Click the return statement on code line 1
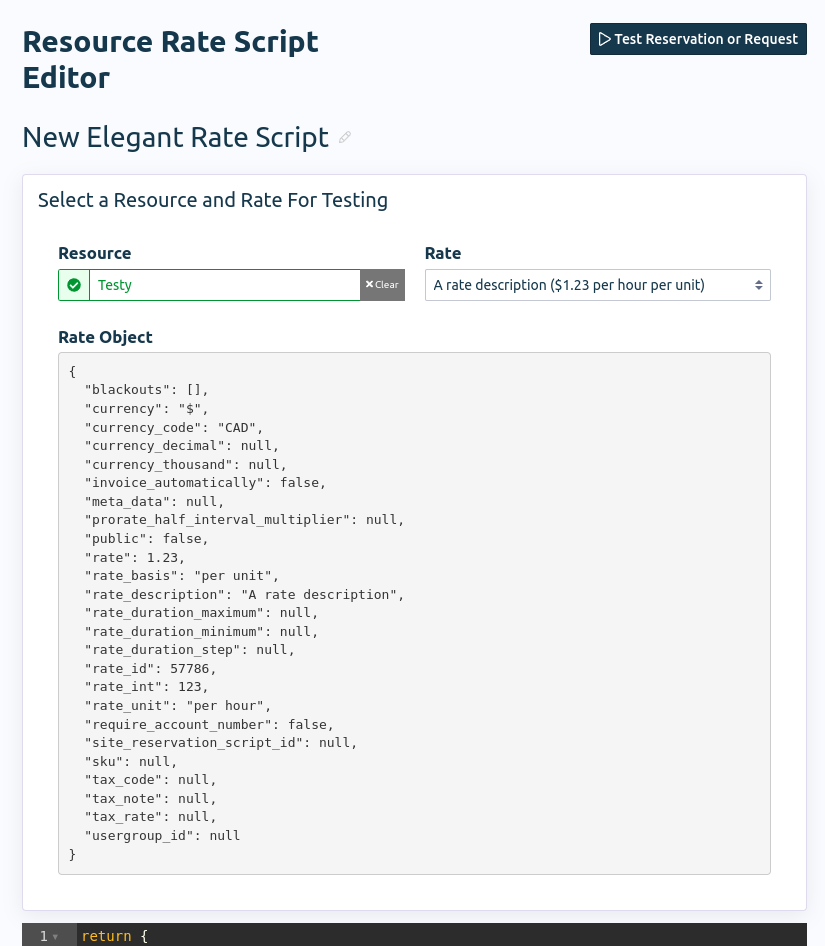This screenshot has width=825, height=946. tap(106, 936)
